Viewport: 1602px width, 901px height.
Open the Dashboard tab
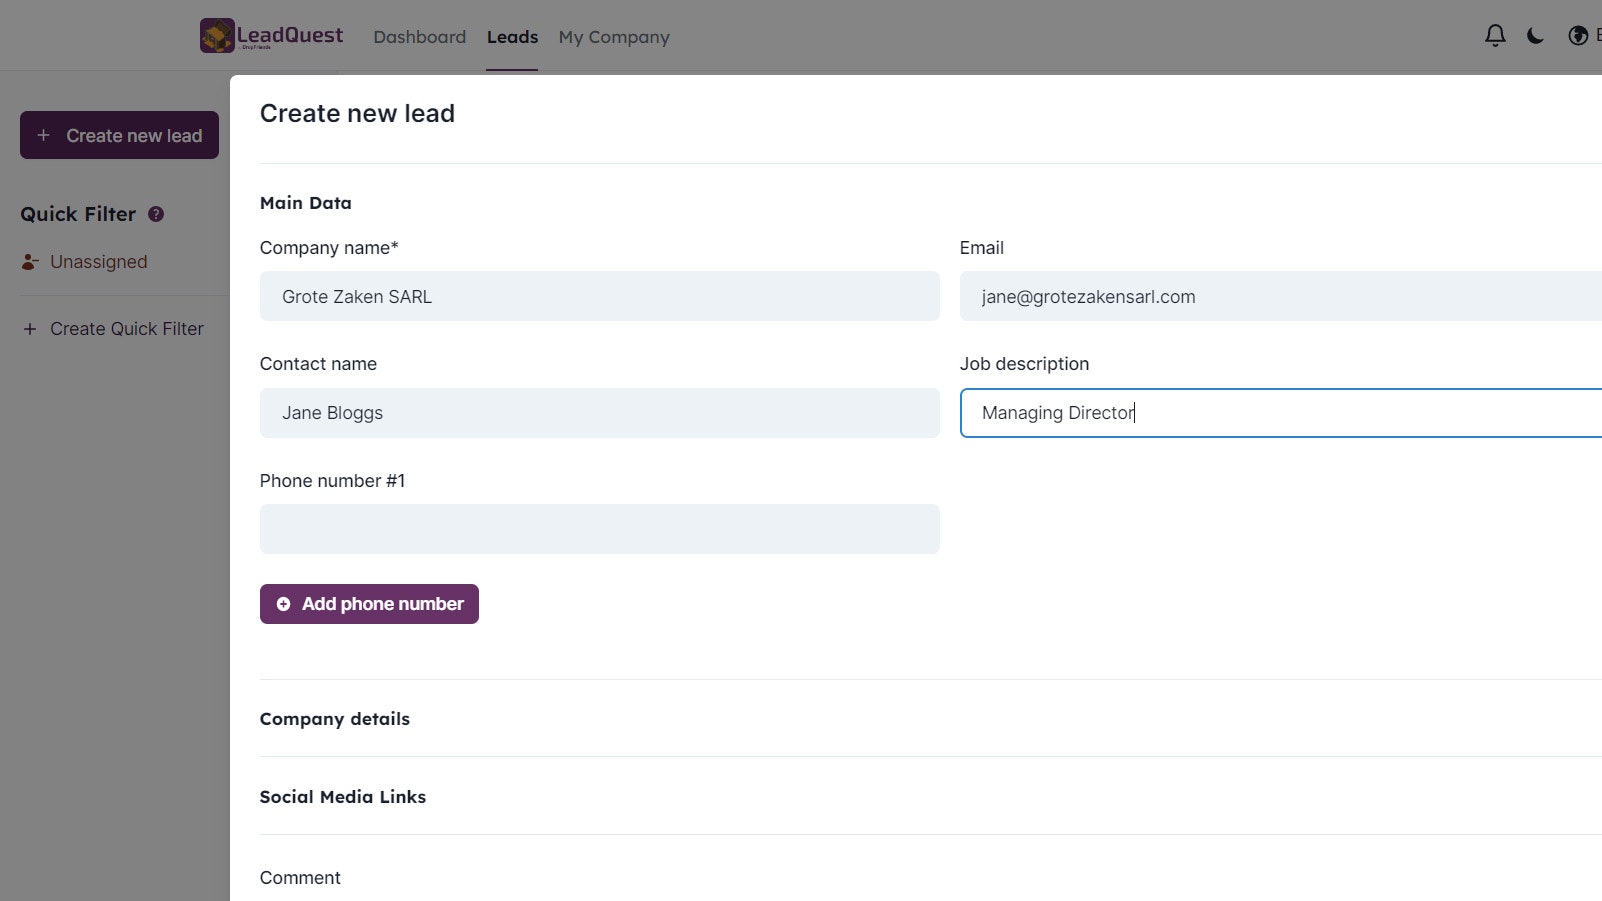(x=419, y=37)
